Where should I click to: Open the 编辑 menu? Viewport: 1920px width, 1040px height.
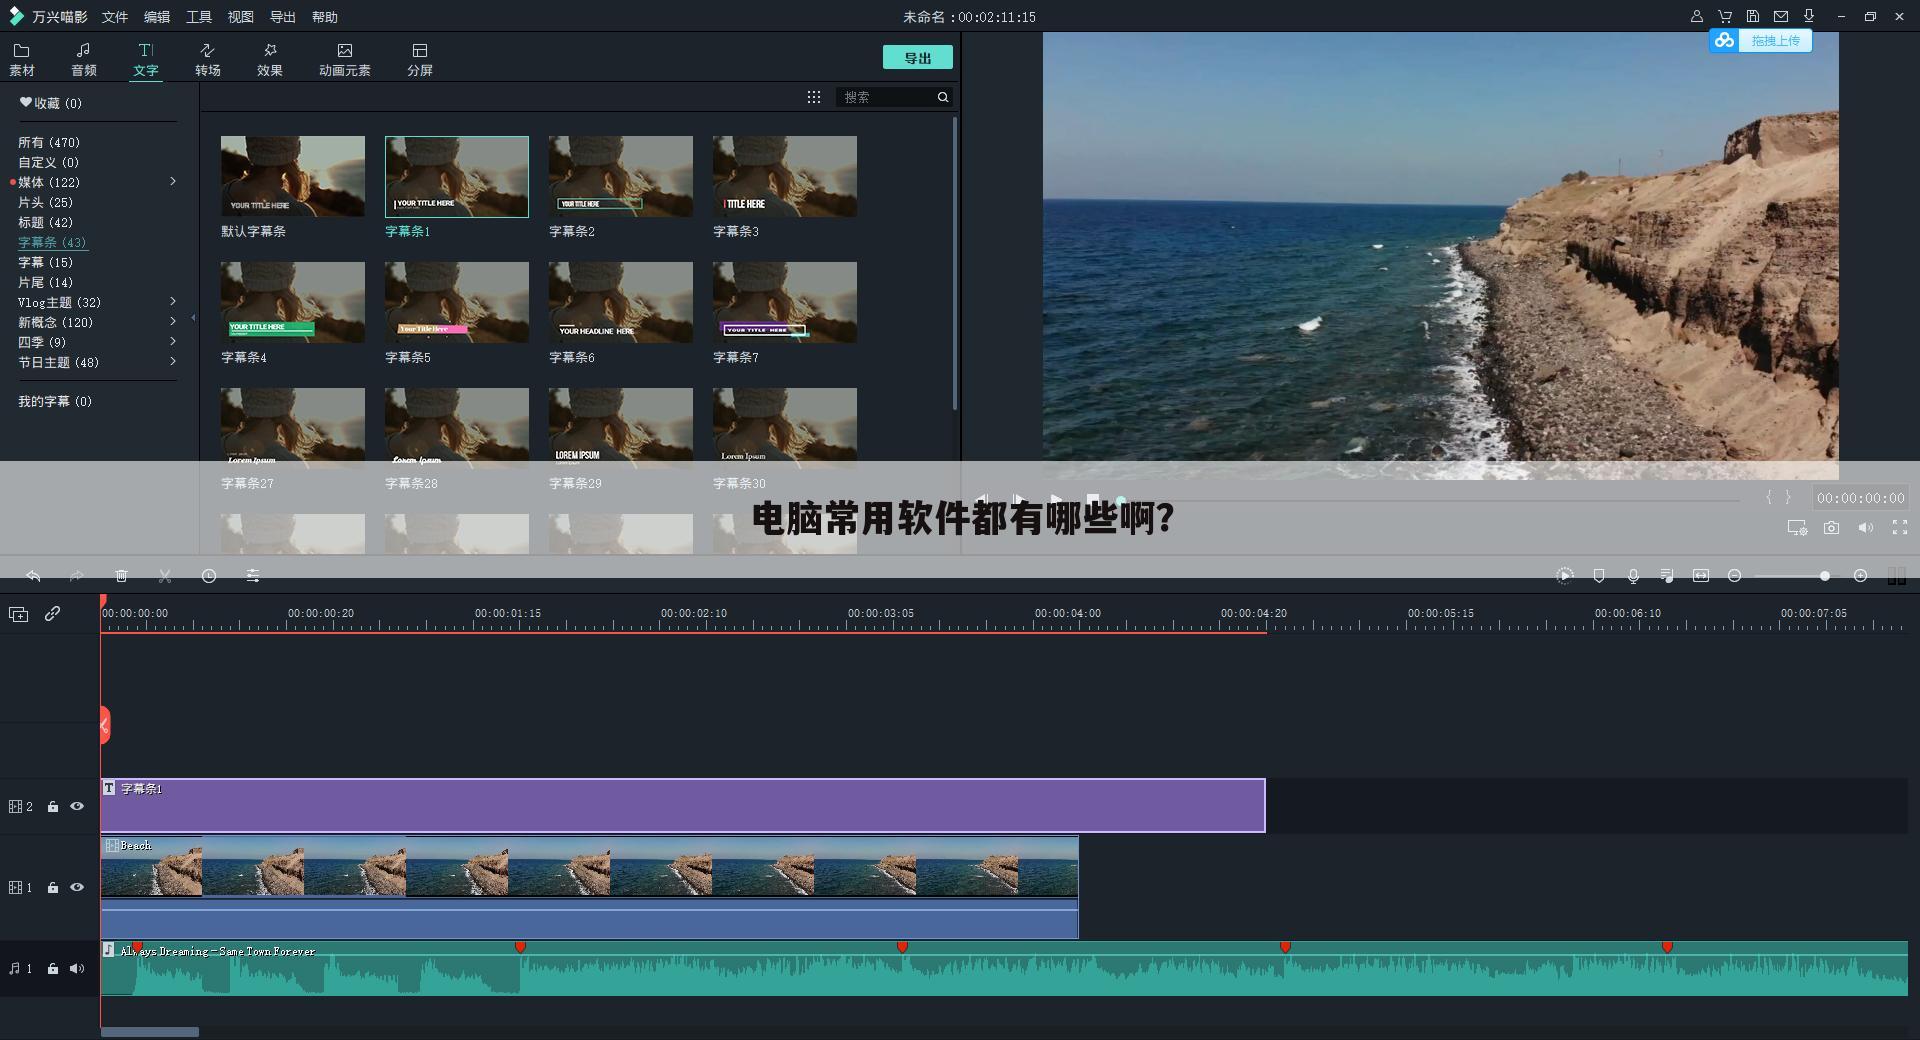click(157, 17)
